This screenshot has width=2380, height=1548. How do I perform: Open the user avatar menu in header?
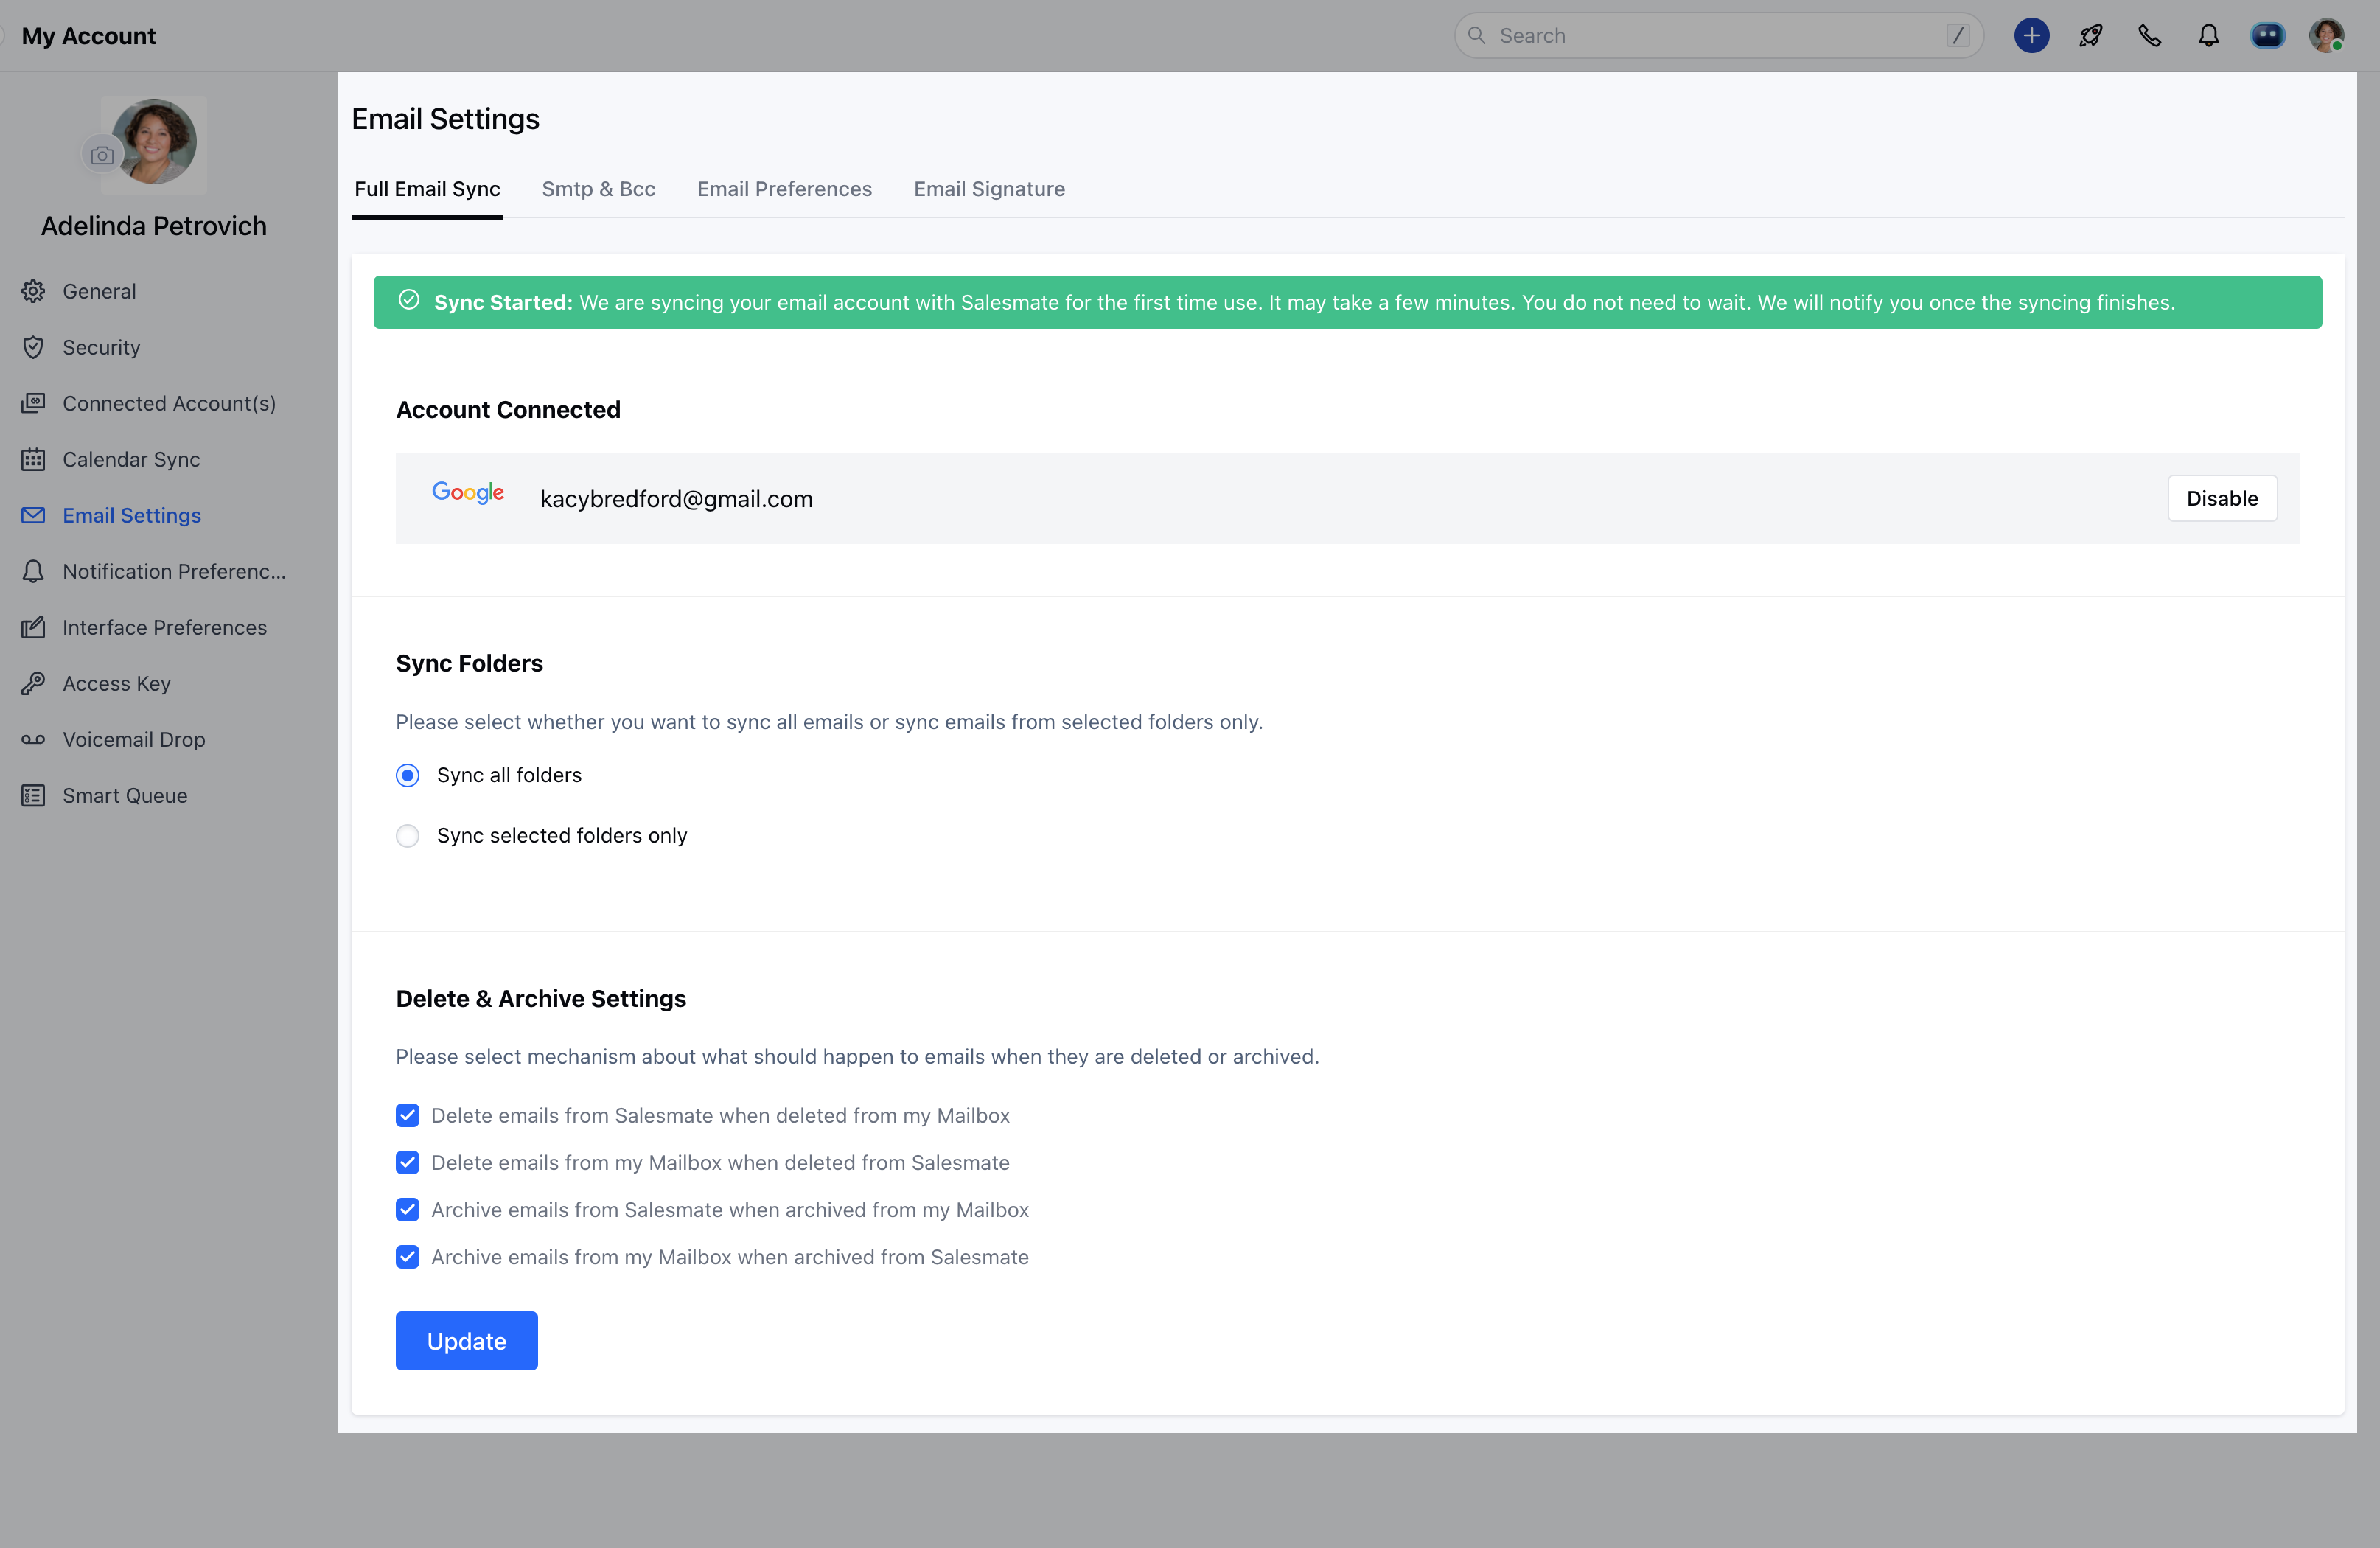tap(2326, 36)
